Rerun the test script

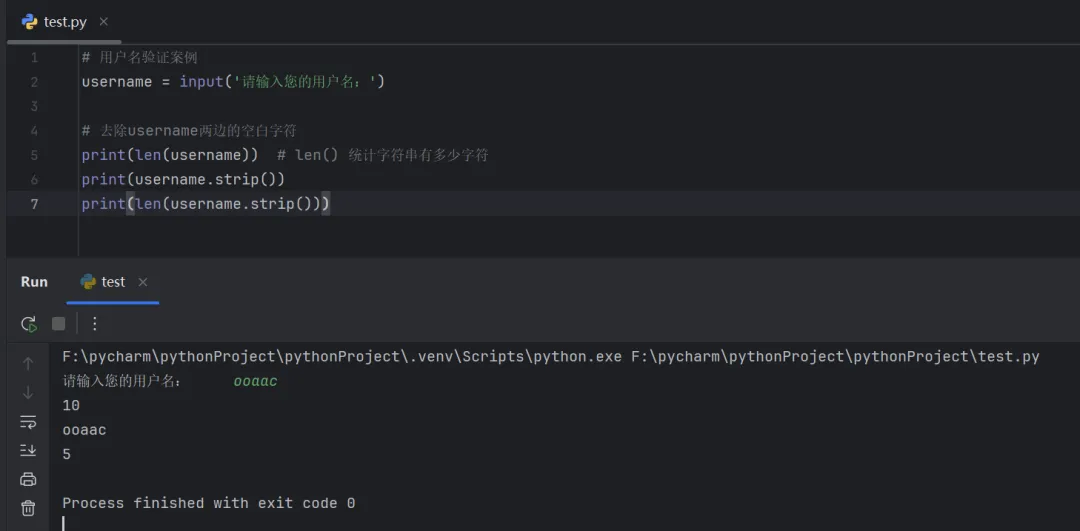pyautogui.click(x=28, y=324)
